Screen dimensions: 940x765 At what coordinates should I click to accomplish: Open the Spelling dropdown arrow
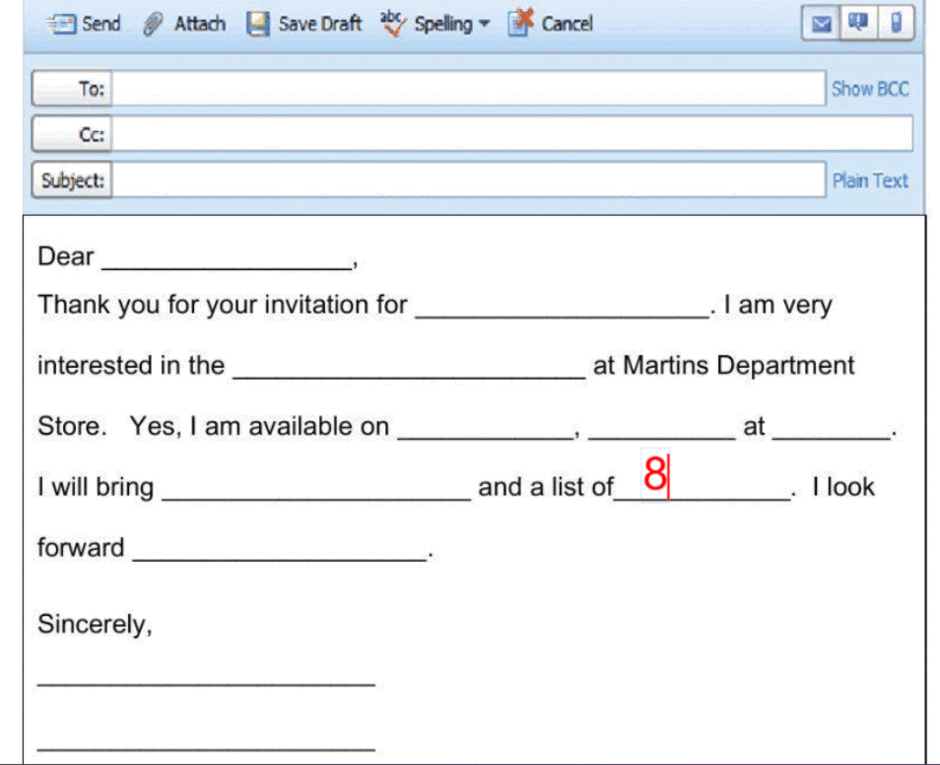484,24
